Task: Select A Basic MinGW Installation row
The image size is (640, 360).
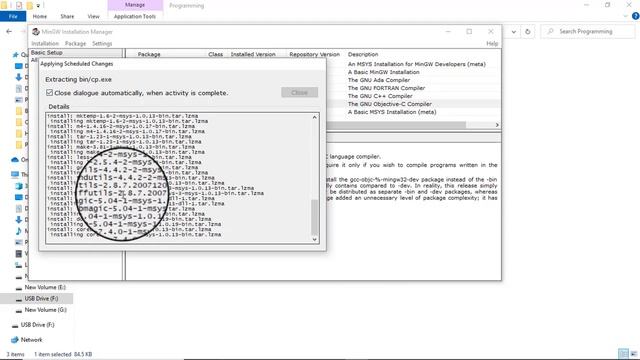Action: coord(383,72)
